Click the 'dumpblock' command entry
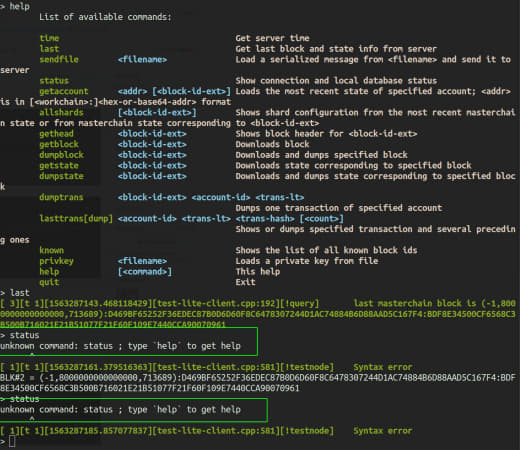The height and width of the screenshot is (450, 520). tap(61, 155)
